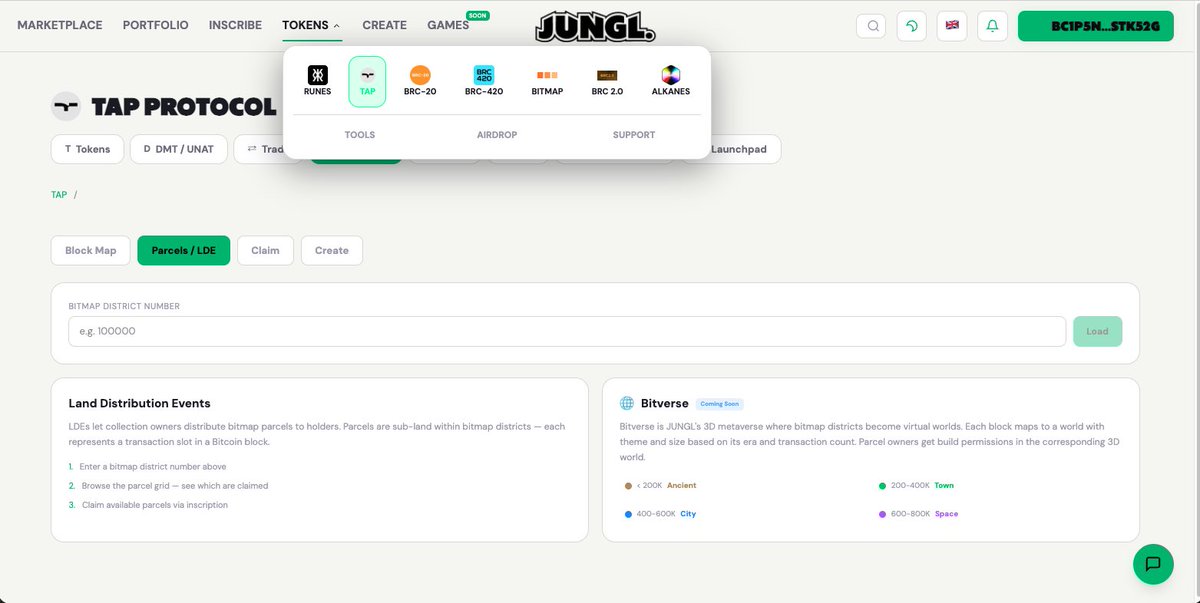Screen dimensions: 1200x603
Task: Switch to the Tokens tab
Action: (88, 149)
